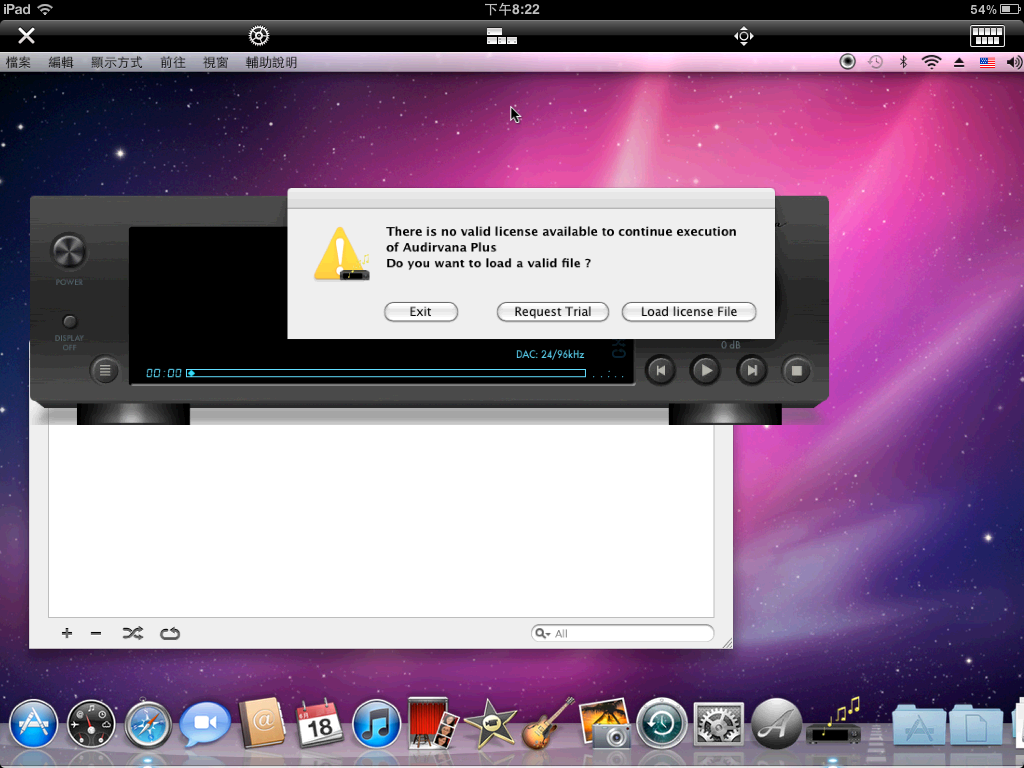Open the 檔案 menu
This screenshot has height=768, width=1024.
click(x=18, y=63)
